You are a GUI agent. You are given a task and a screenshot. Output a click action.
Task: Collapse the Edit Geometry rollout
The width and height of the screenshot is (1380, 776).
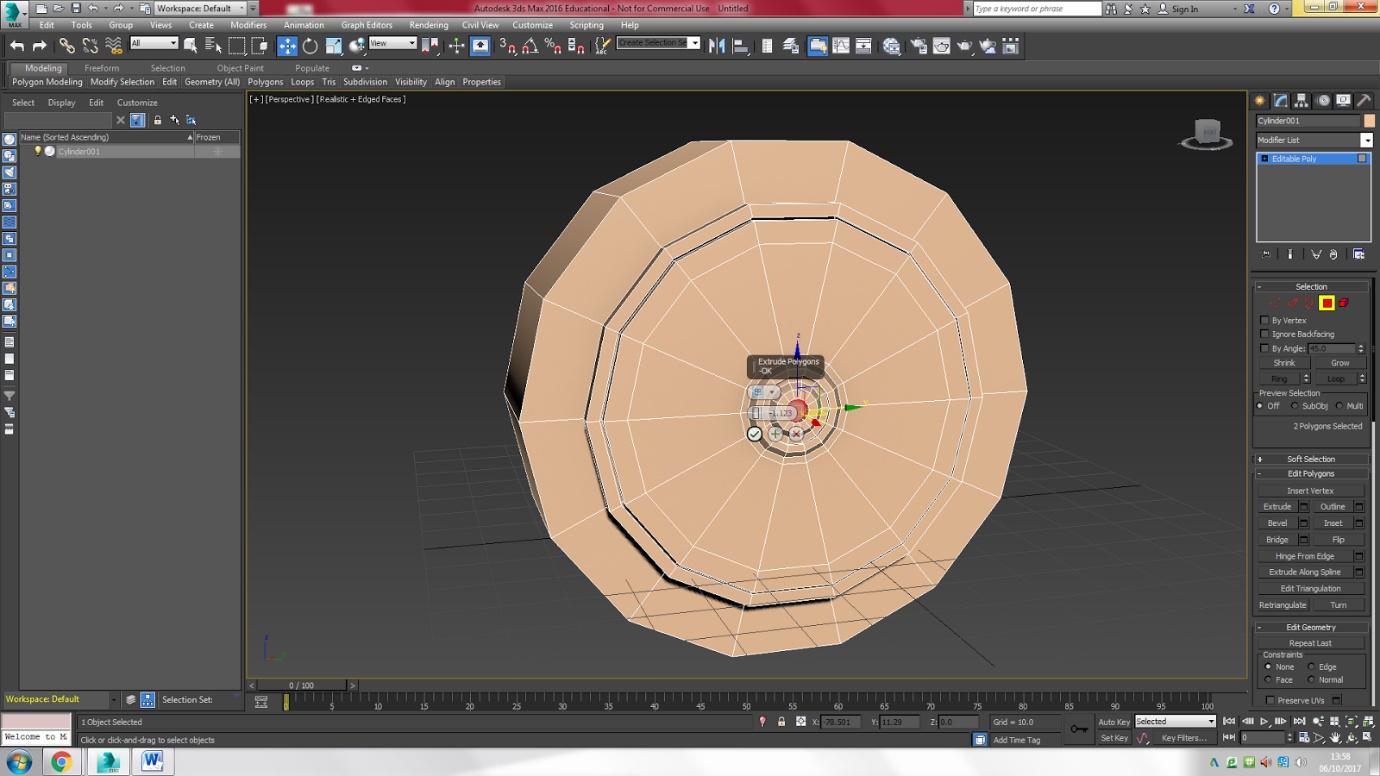coord(1311,627)
